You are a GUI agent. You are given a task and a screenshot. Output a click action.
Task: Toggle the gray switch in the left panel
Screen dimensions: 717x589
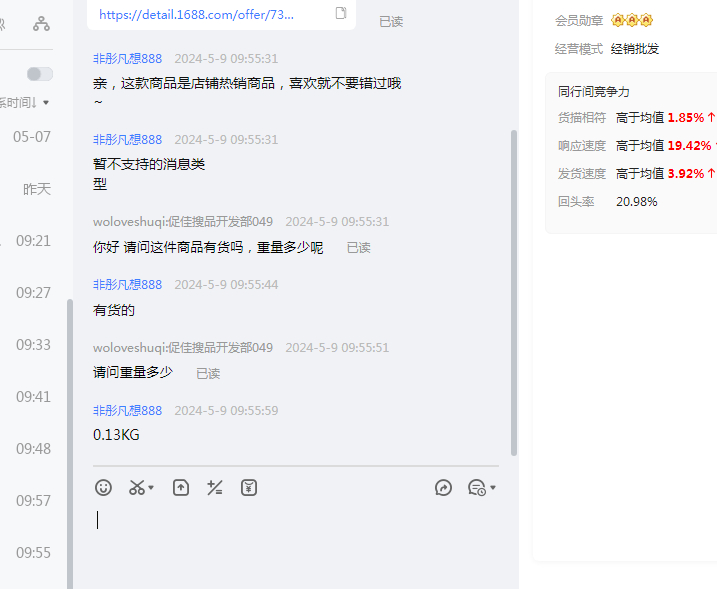point(40,74)
